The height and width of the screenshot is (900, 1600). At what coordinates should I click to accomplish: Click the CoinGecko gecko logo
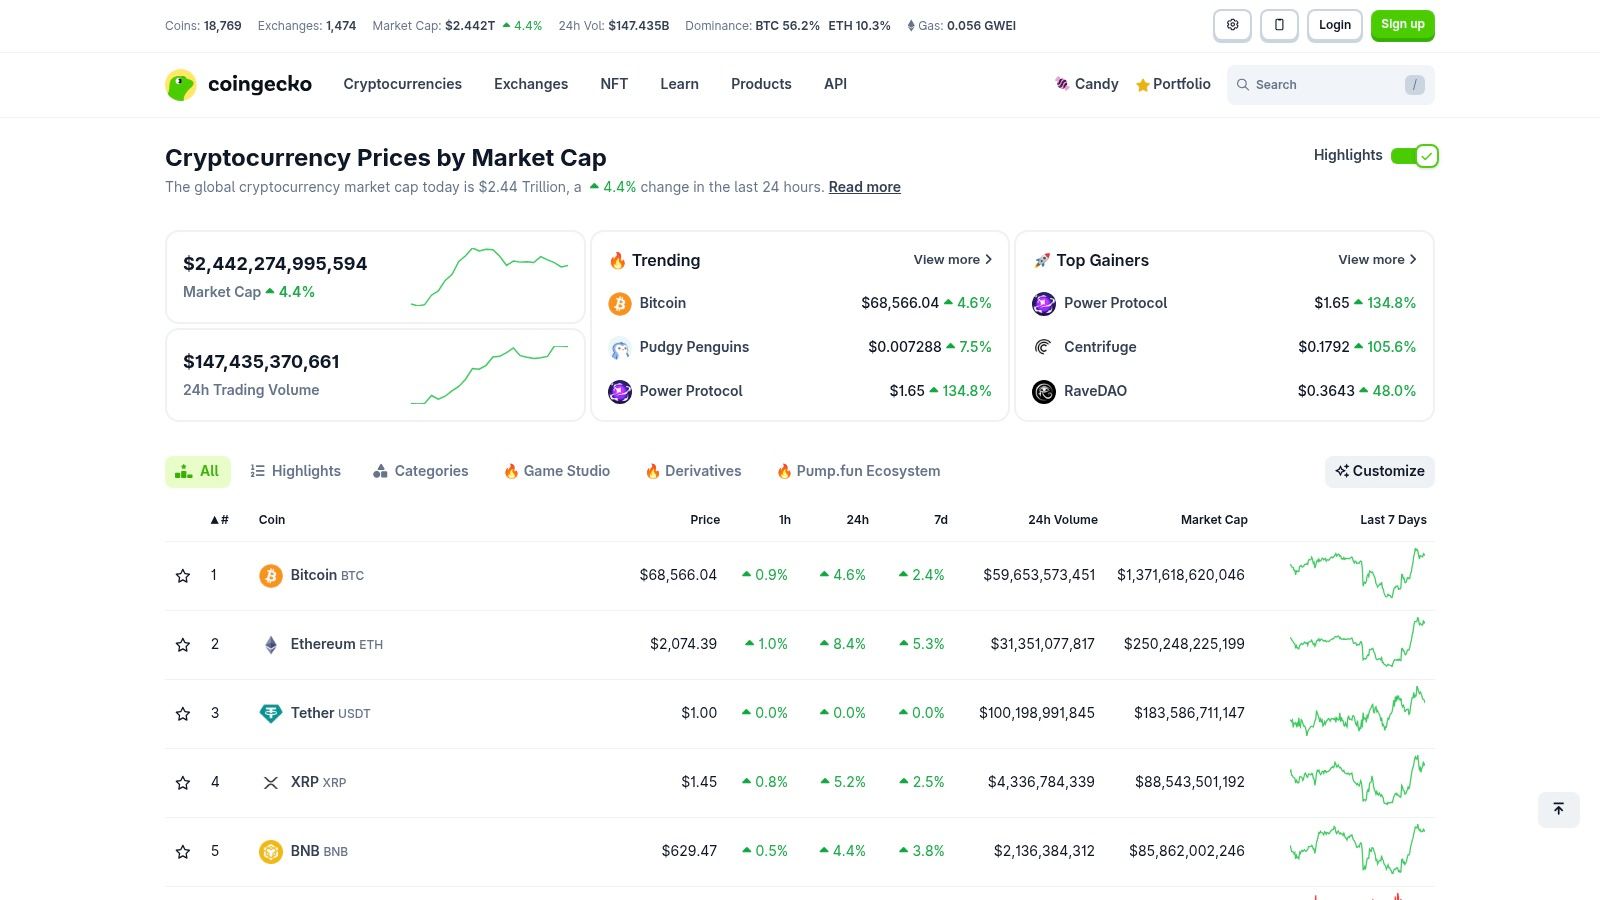coord(181,85)
